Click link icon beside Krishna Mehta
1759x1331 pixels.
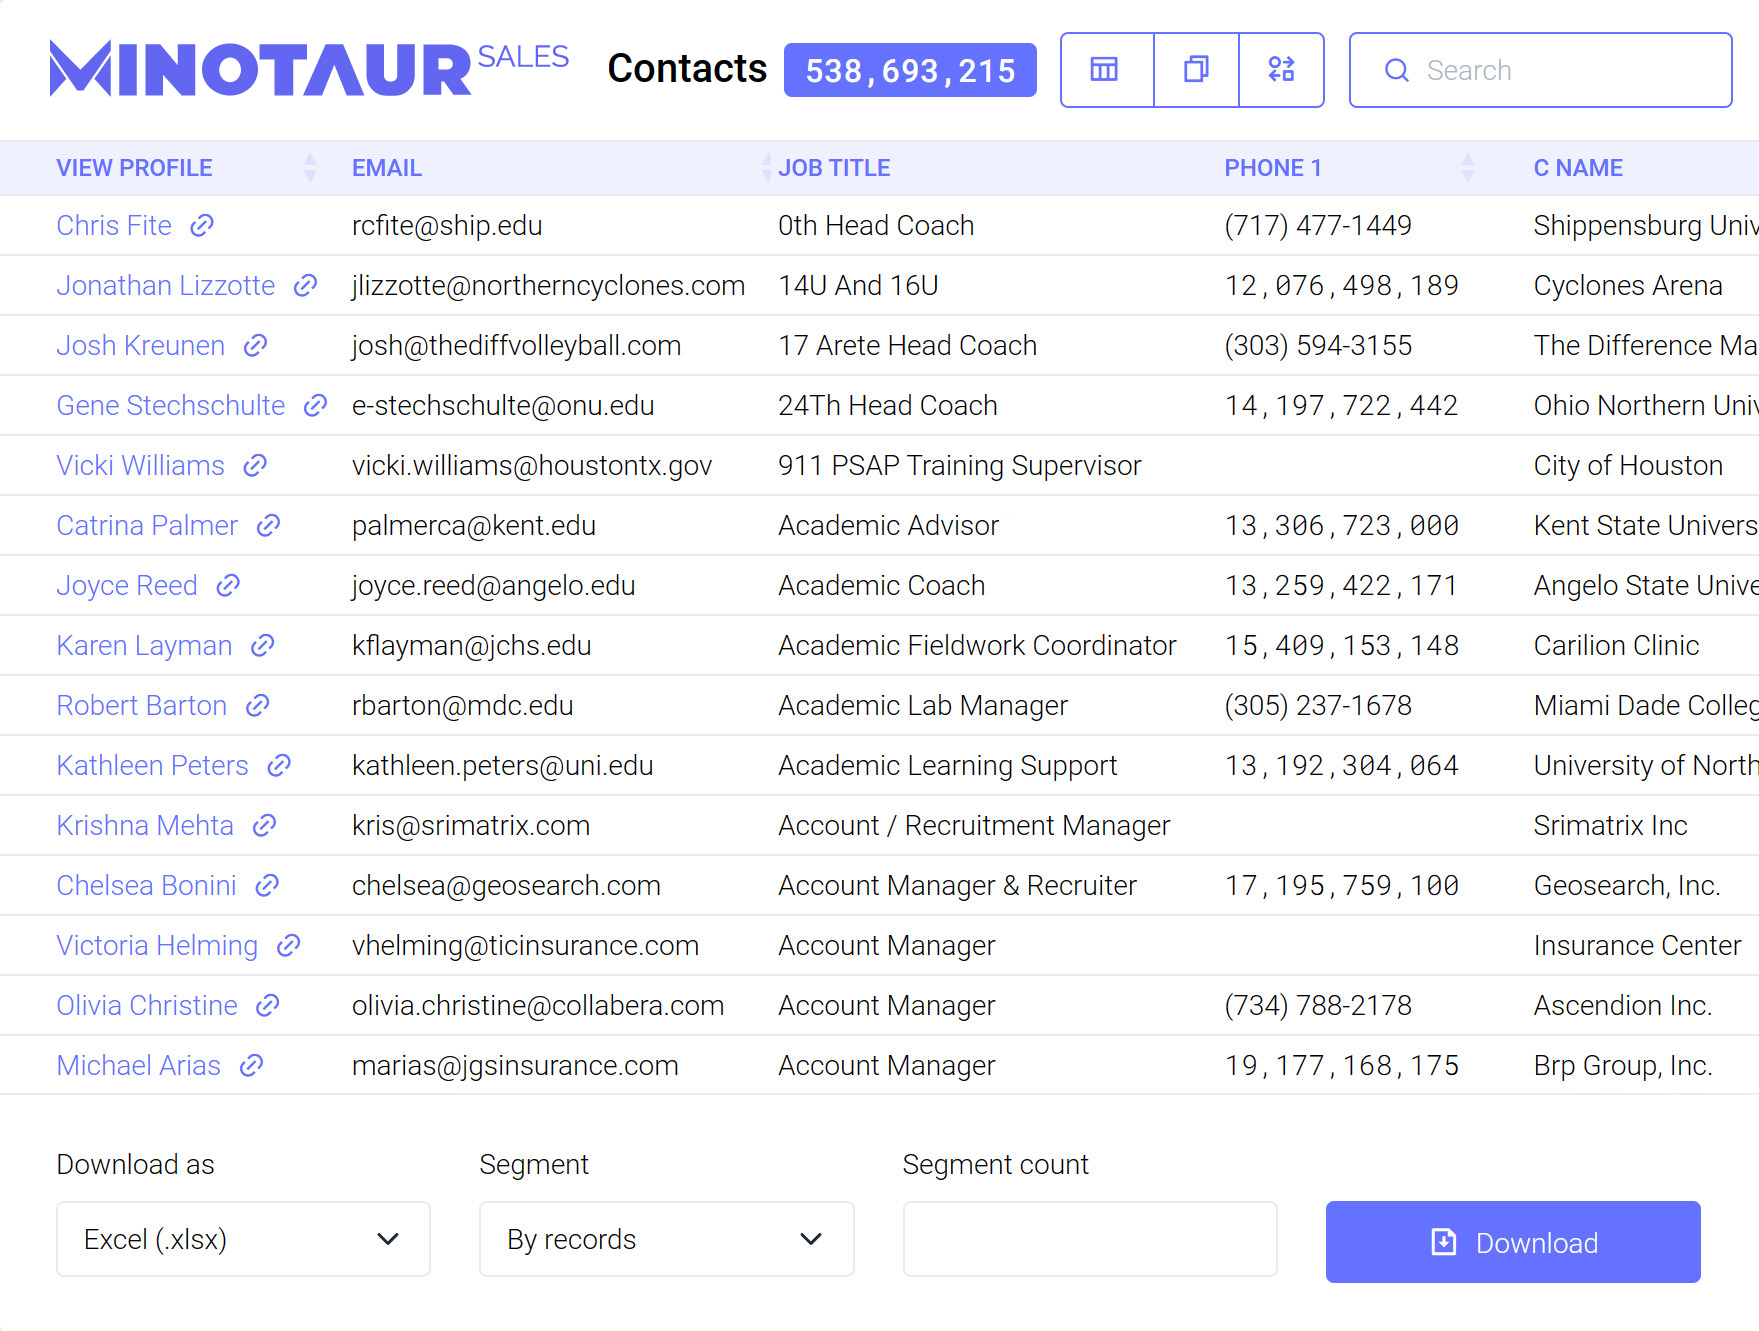point(264,826)
